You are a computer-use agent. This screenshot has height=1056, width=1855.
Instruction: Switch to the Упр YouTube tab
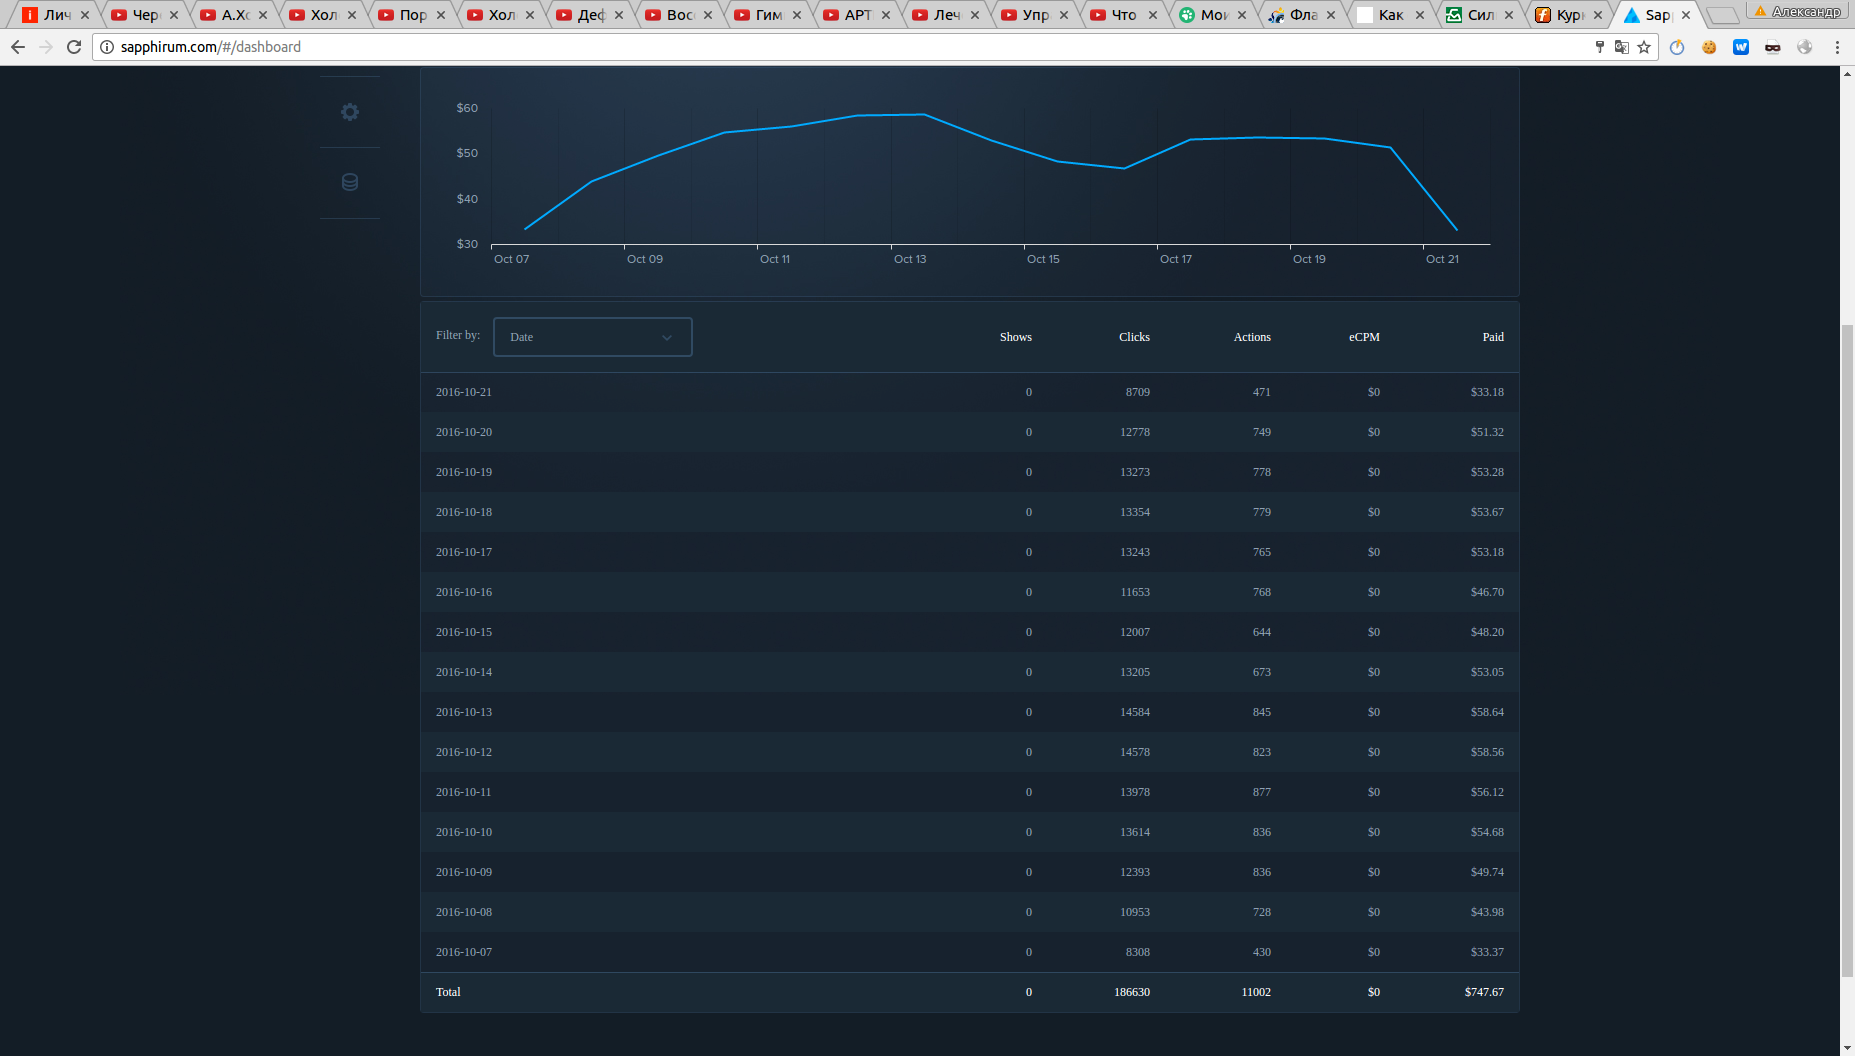click(x=1035, y=15)
